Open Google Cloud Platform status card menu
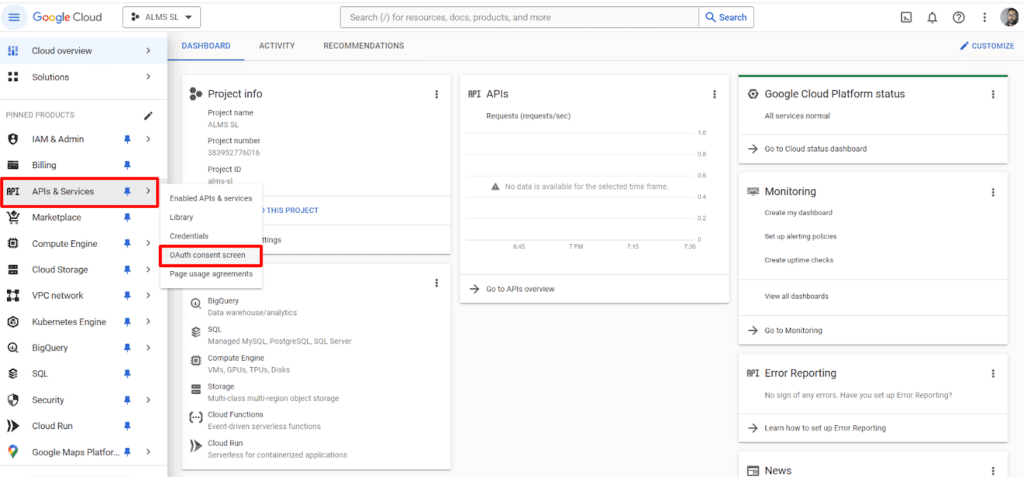The height and width of the screenshot is (477, 1024). pos(993,94)
